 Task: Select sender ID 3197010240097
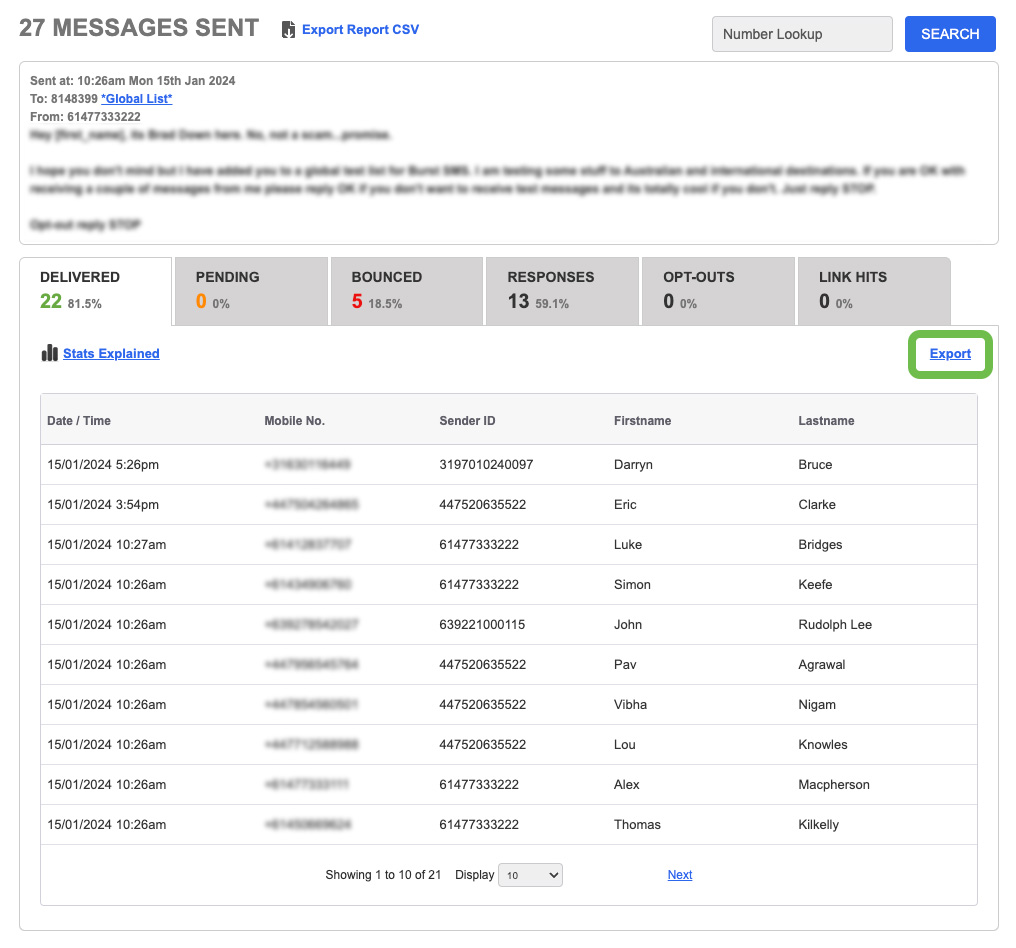[x=486, y=465]
